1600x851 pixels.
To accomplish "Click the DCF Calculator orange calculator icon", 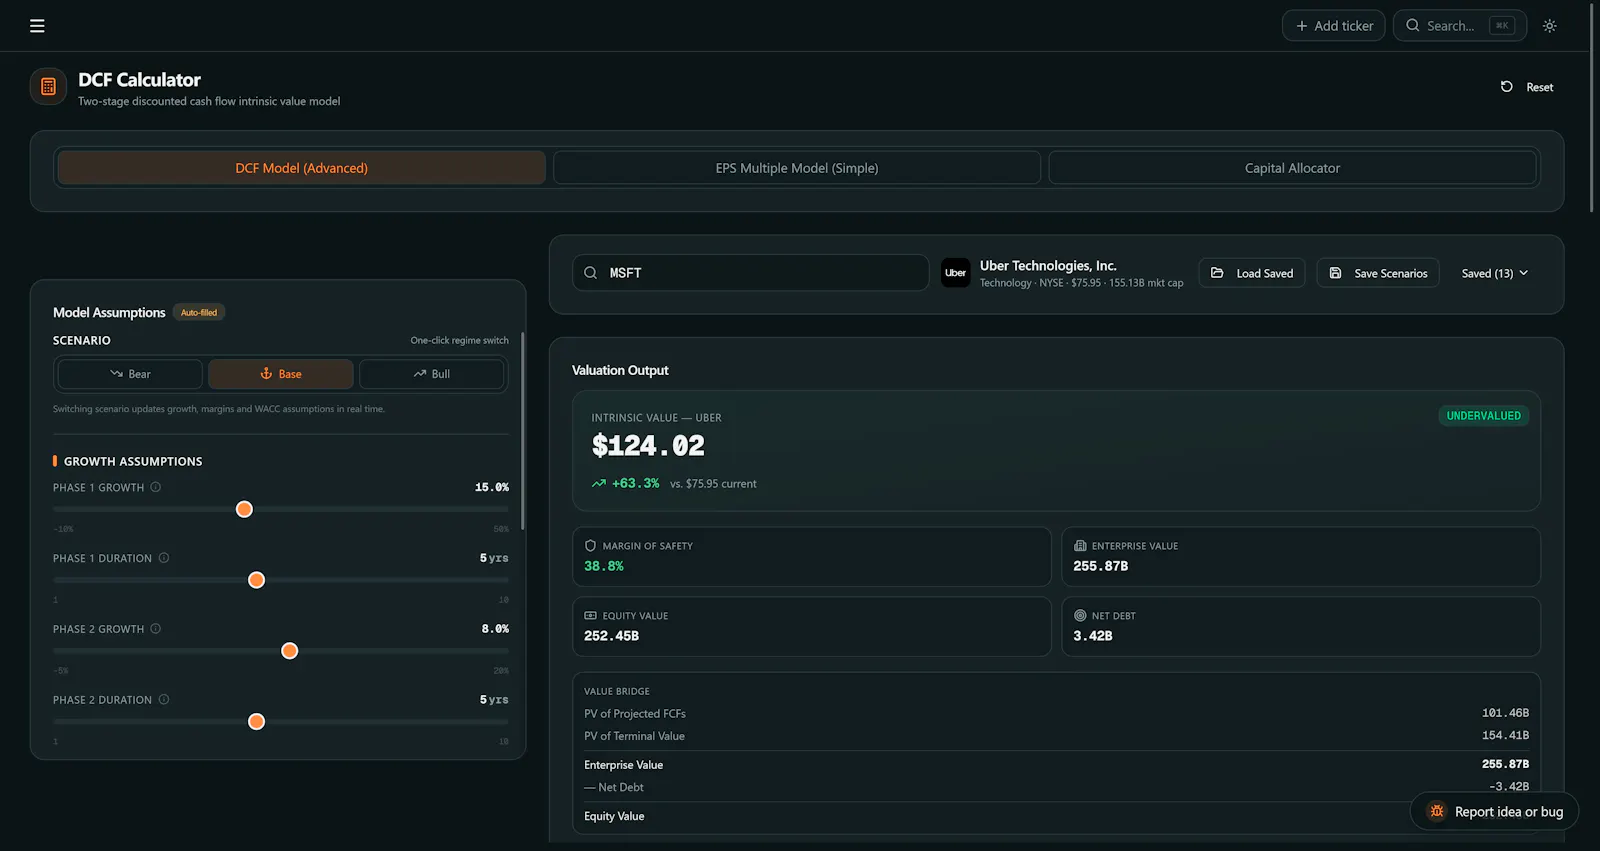I will coord(48,87).
